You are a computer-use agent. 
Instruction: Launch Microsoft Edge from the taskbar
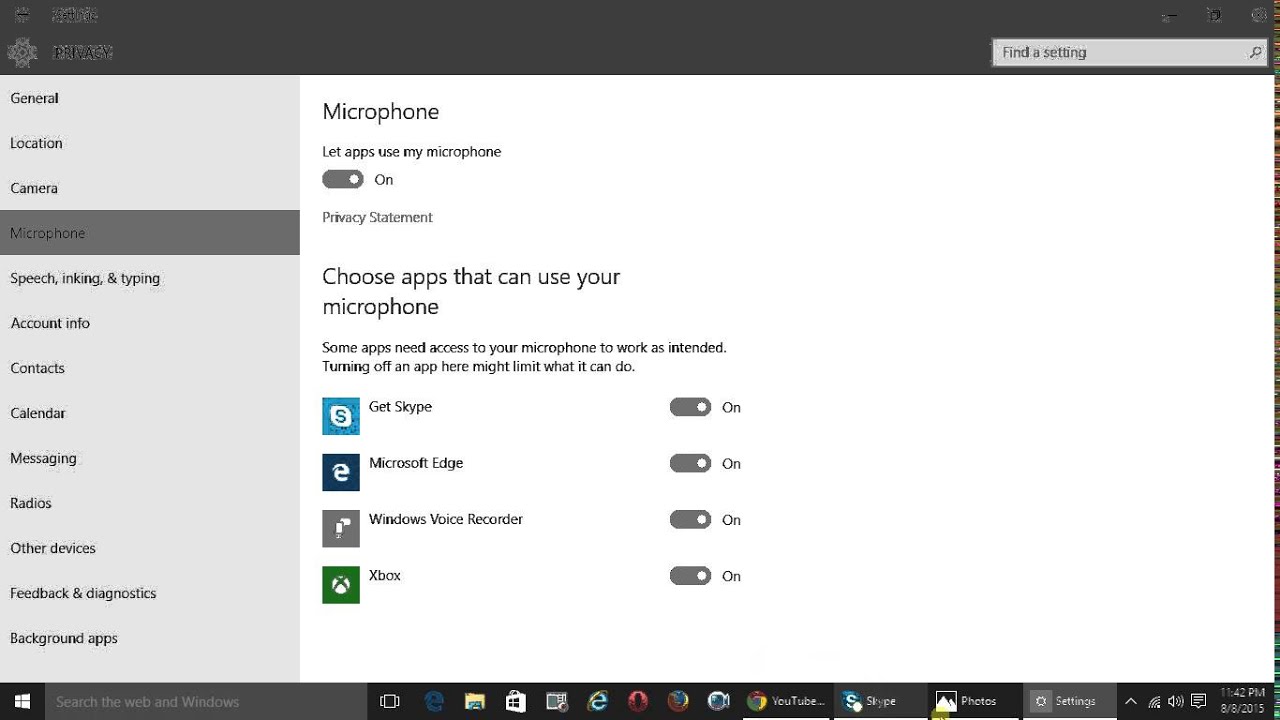coord(434,701)
